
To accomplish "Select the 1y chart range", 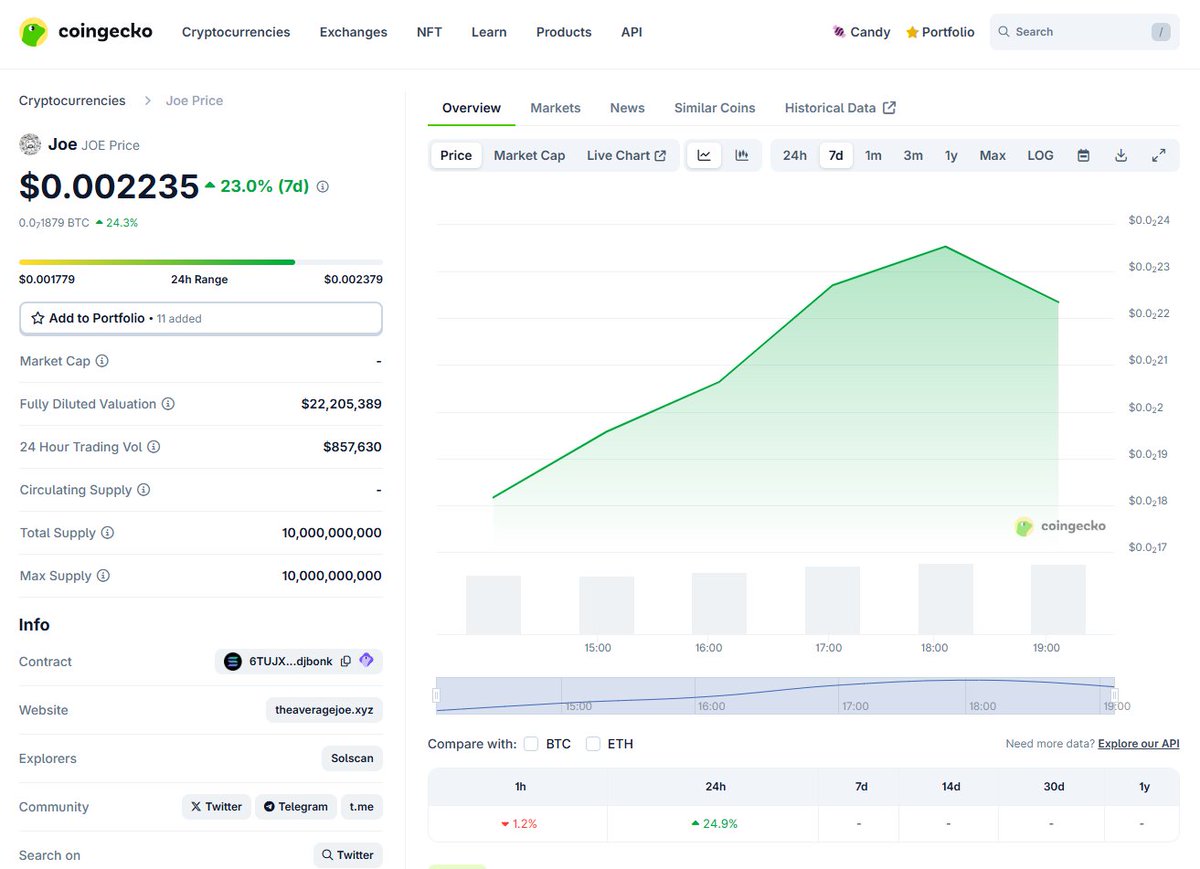I will 951,155.
